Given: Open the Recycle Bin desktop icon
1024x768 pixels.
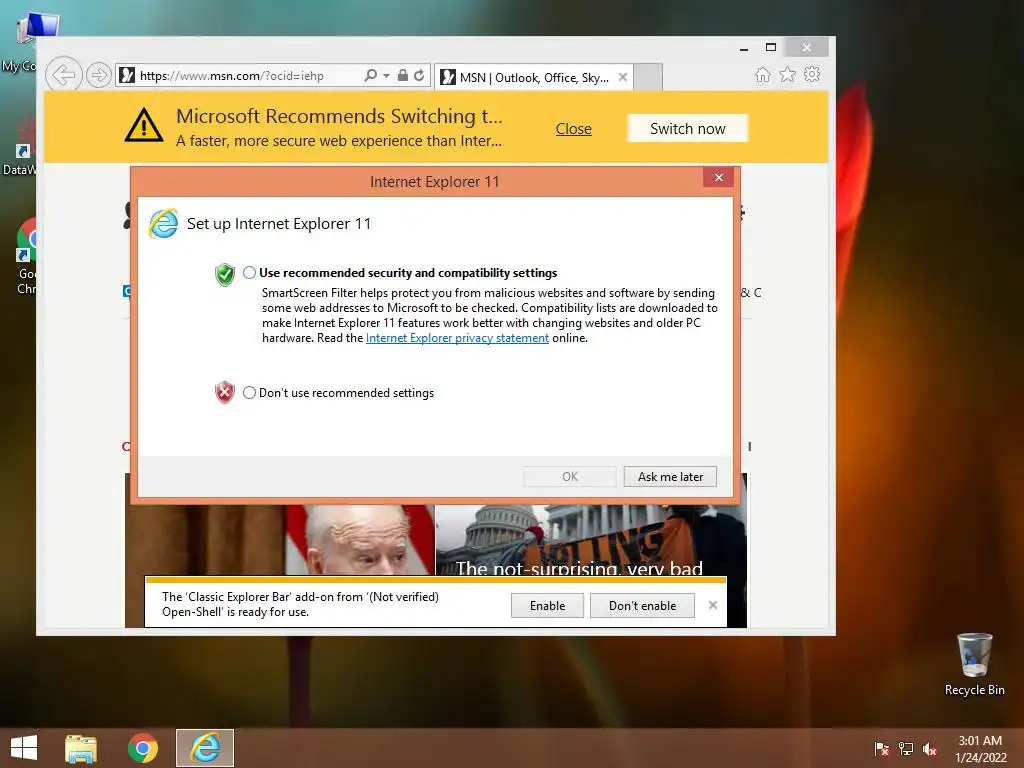Looking at the screenshot, I should point(974,664).
